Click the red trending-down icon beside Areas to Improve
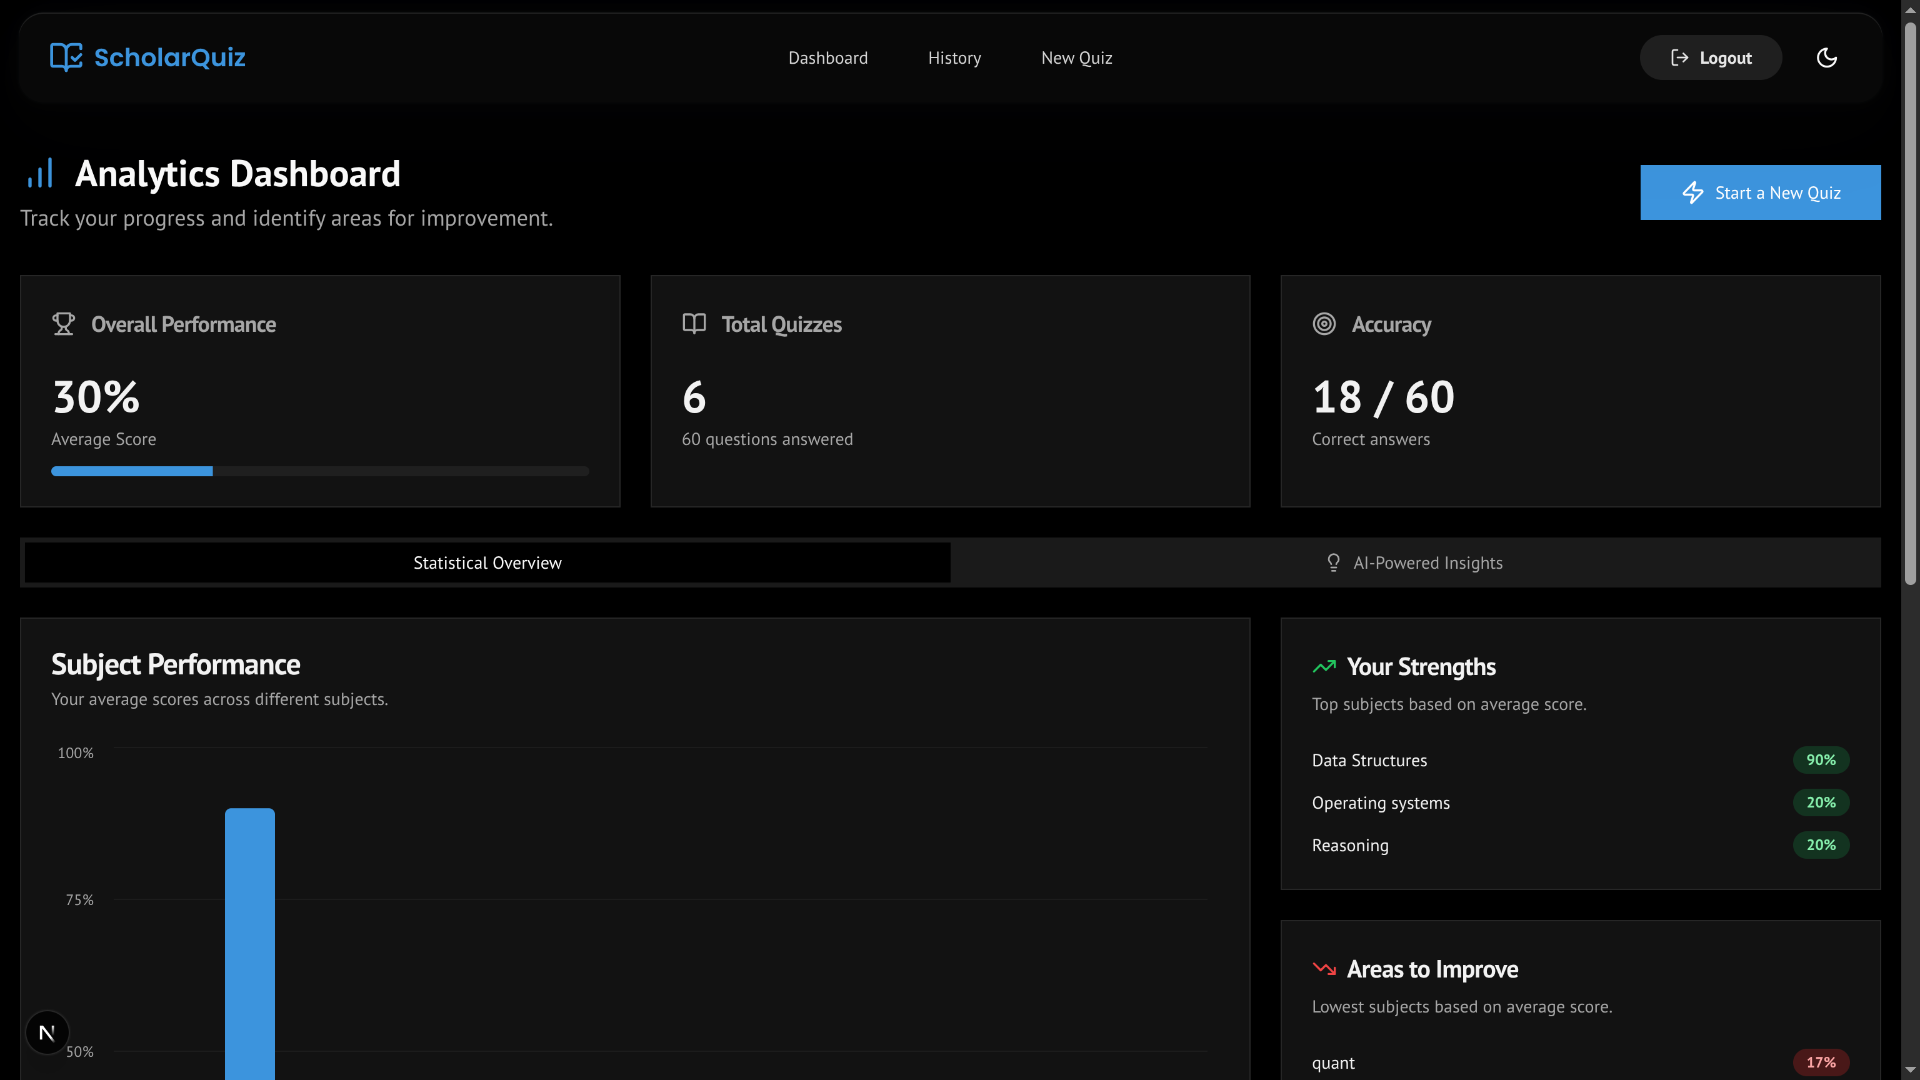The image size is (1920, 1080). (1324, 968)
